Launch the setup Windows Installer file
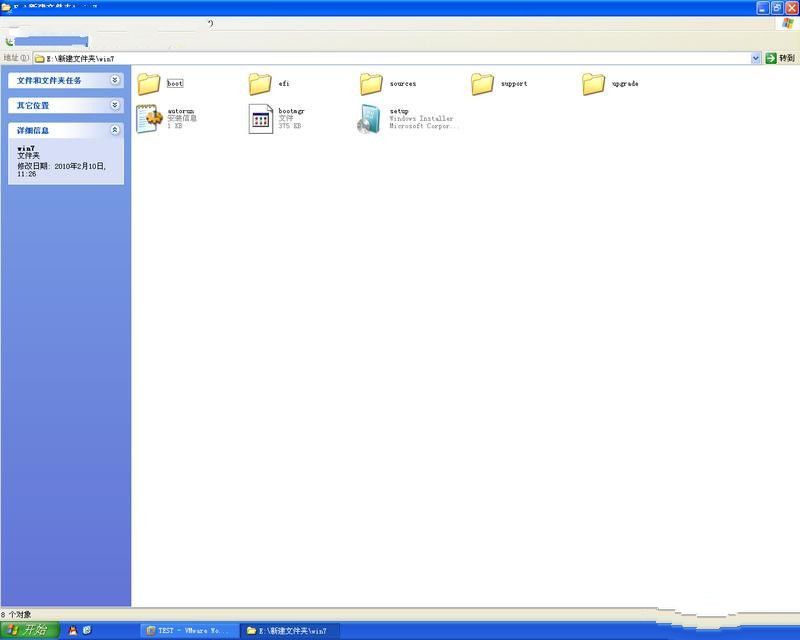 368,118
